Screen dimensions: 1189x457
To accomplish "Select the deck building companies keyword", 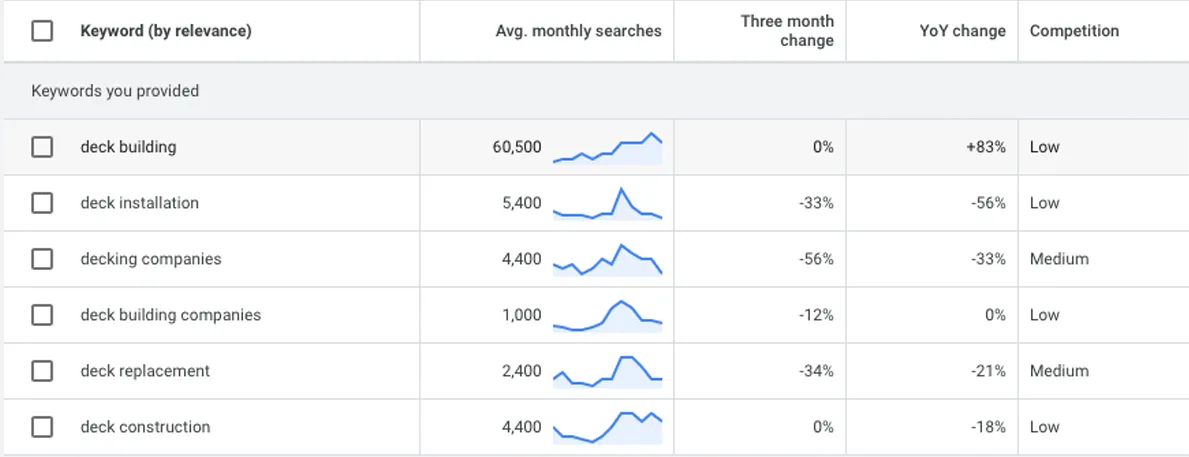I will click(170, 315).
